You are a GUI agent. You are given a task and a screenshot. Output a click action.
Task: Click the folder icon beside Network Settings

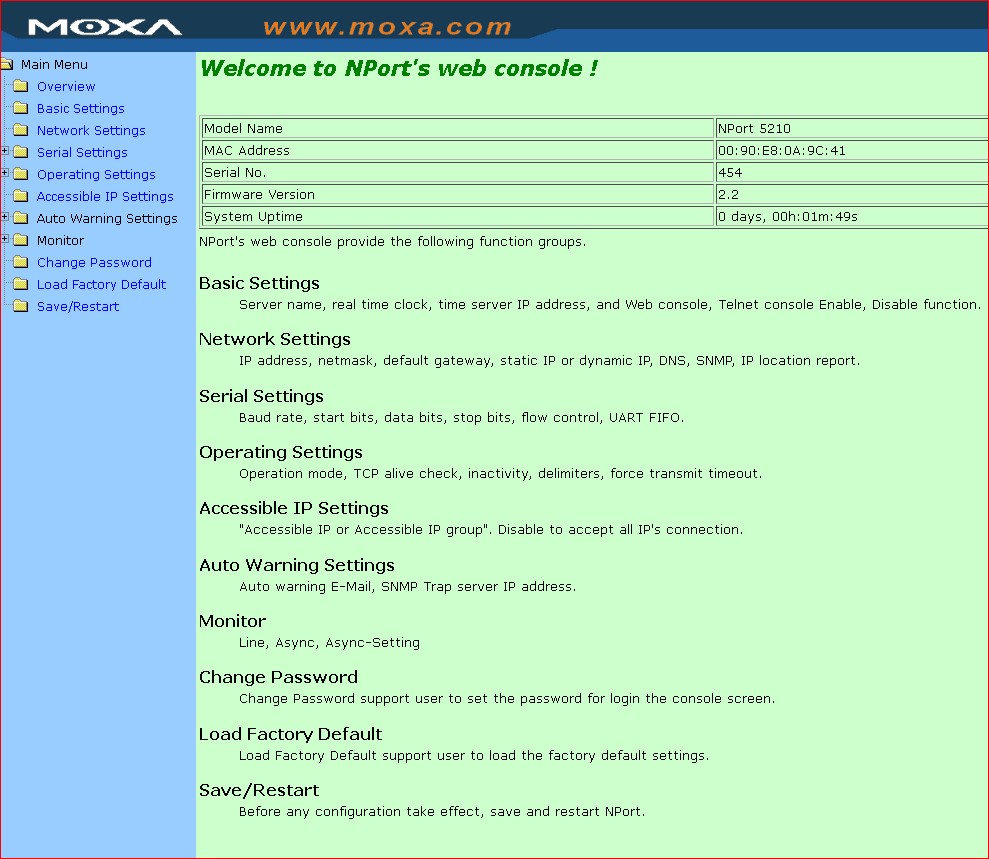click(21, 130)
